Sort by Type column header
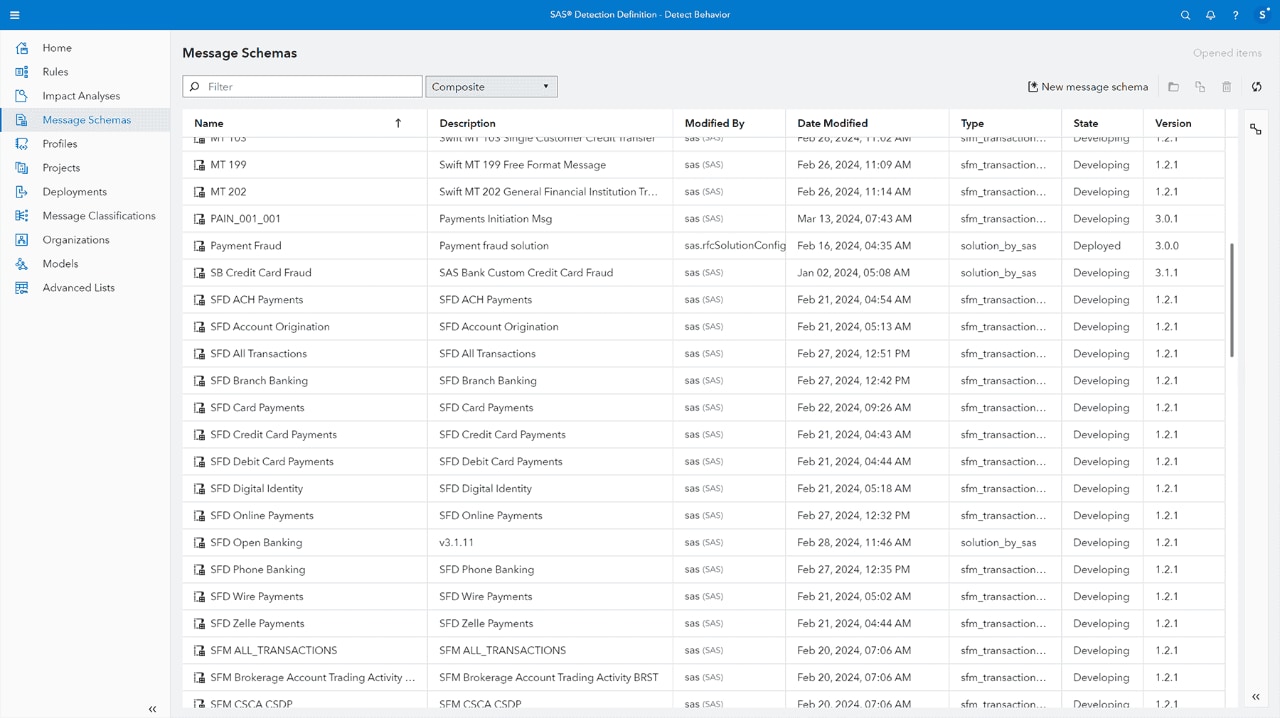Image resolution: width=1280 pixels, height=718 pixels. (x=972, y=123)
